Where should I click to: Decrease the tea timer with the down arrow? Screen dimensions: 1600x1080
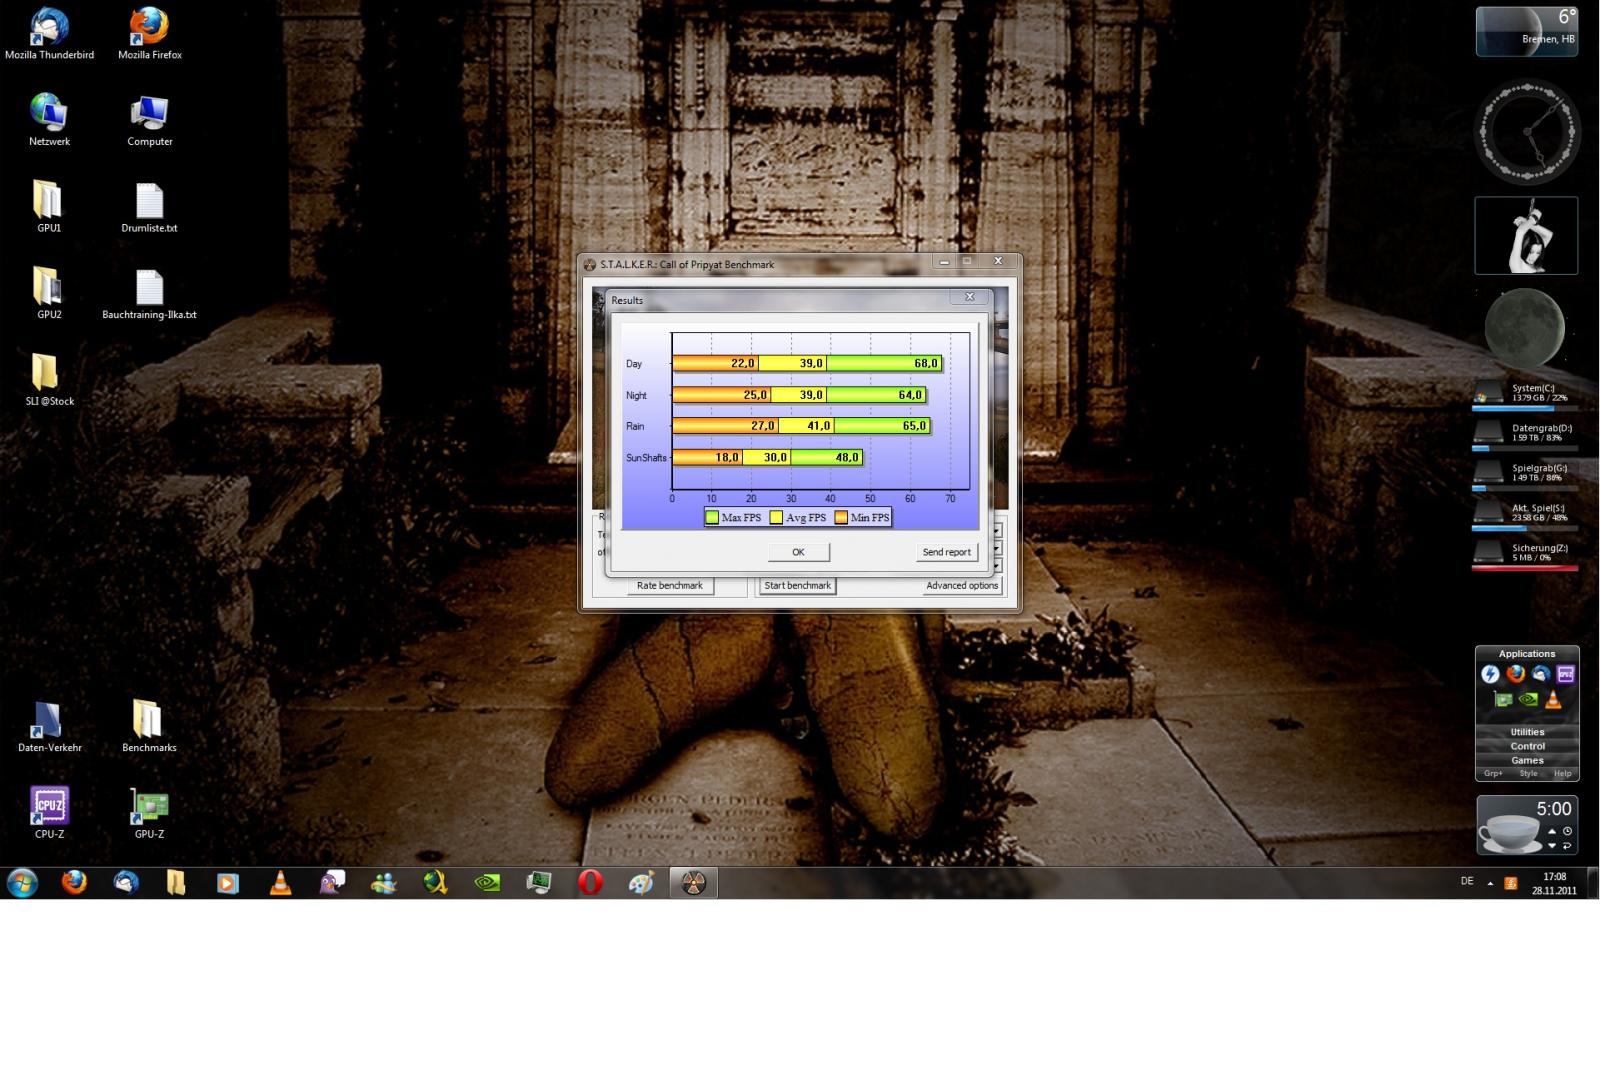pos(1552,846)
